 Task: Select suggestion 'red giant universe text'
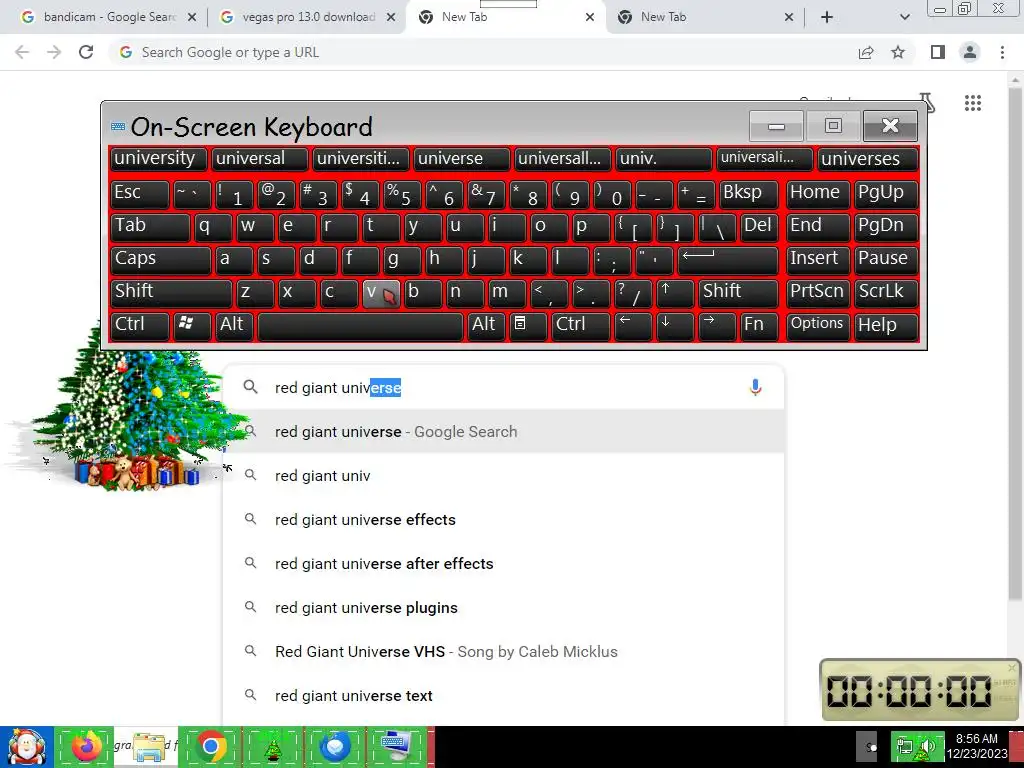pyautogui.click(x=503, y=696)
